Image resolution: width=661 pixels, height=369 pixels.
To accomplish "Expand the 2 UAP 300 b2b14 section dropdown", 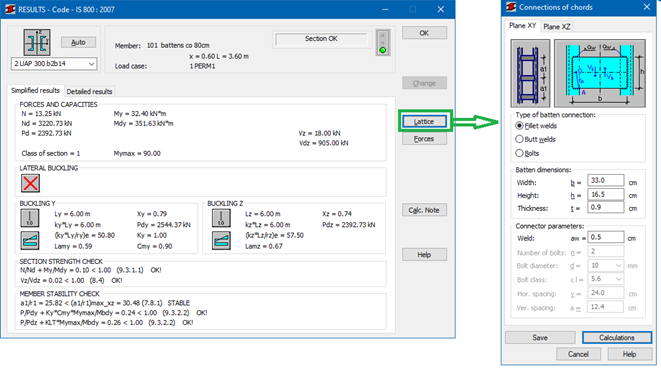I will point(54,64).
